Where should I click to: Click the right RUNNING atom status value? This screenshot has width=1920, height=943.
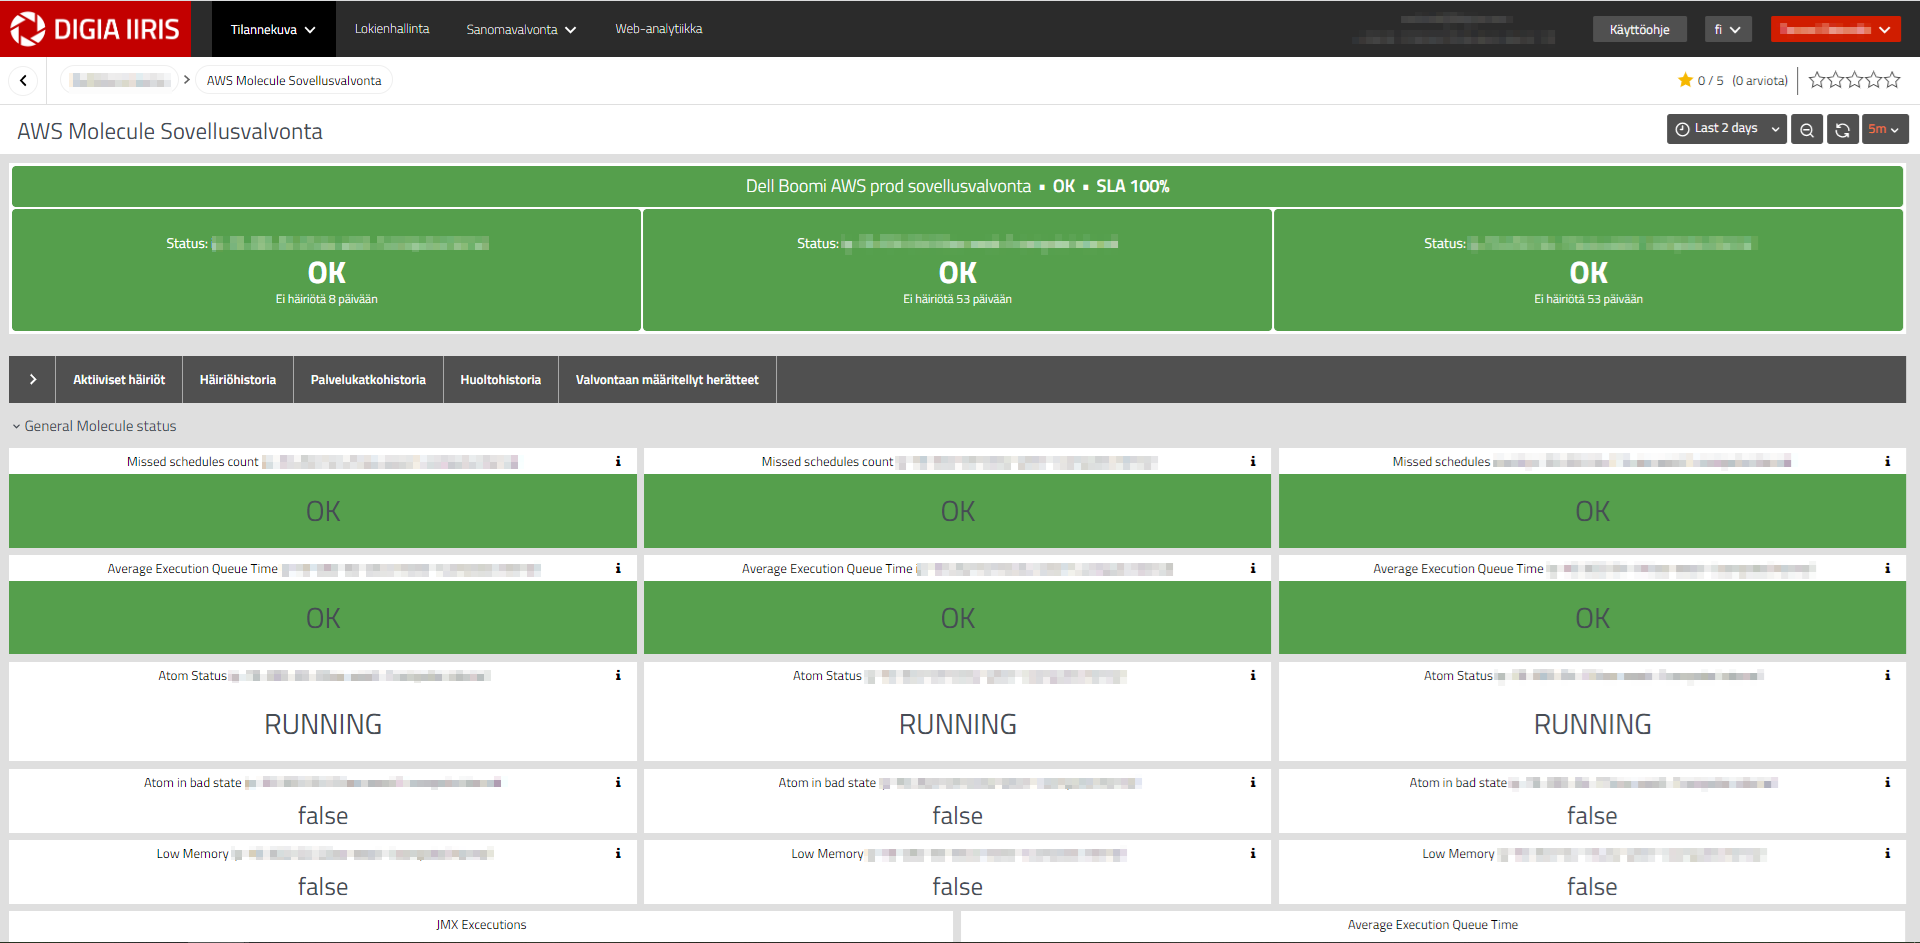(x=1592, y=724)
